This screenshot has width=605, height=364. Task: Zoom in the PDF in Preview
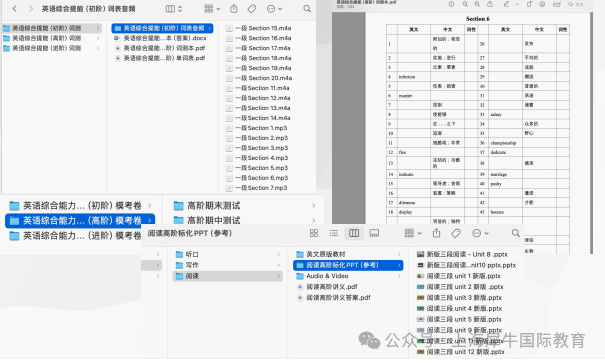coord(477,4)
